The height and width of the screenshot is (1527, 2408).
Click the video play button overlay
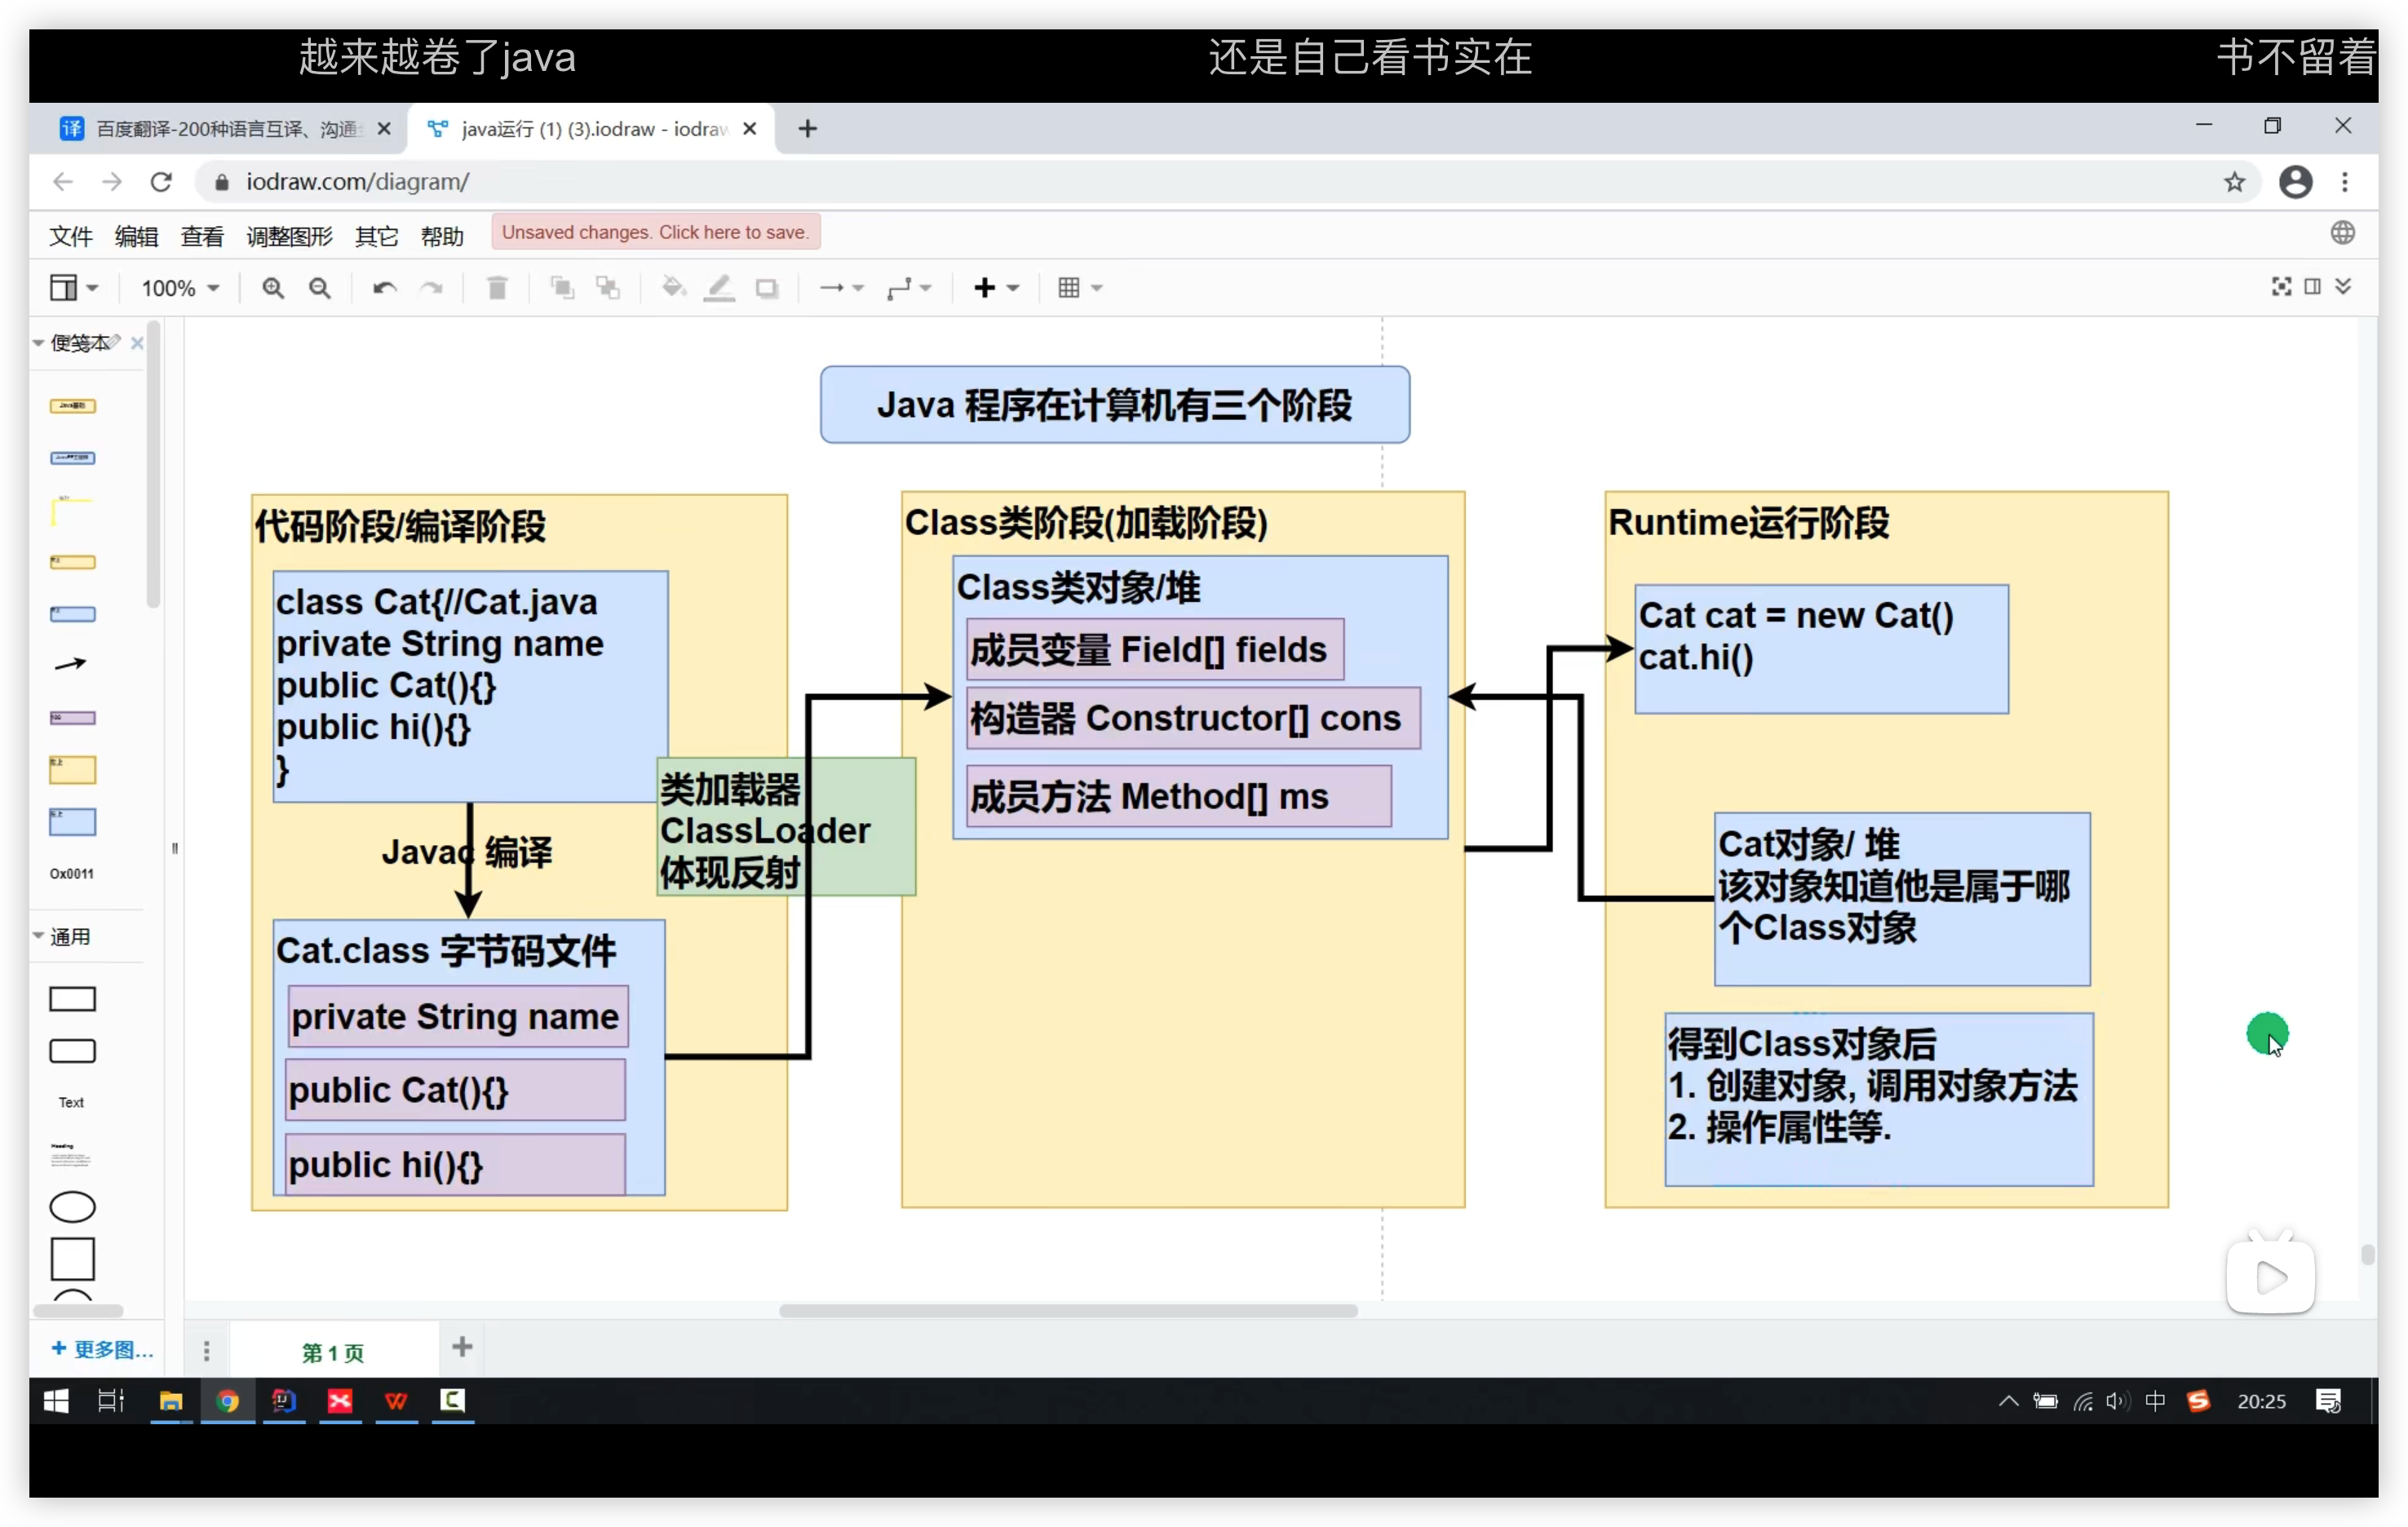click(x=2270, y=1277)
